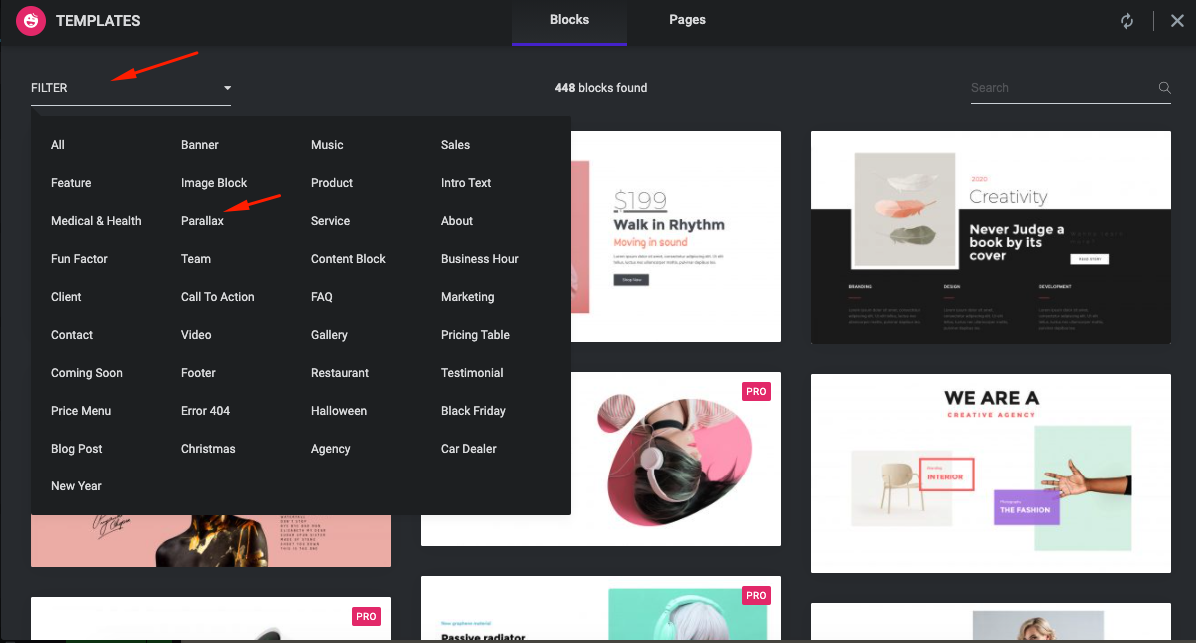Click the sync/refresh templates icon

point(1127,21)
